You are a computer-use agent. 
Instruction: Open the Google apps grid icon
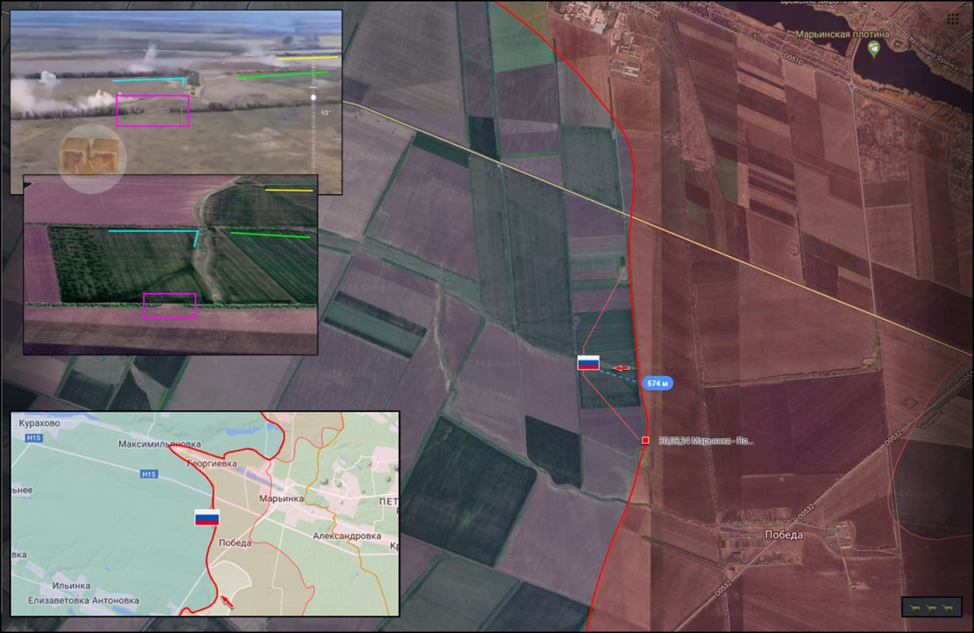tap(952, 19)
